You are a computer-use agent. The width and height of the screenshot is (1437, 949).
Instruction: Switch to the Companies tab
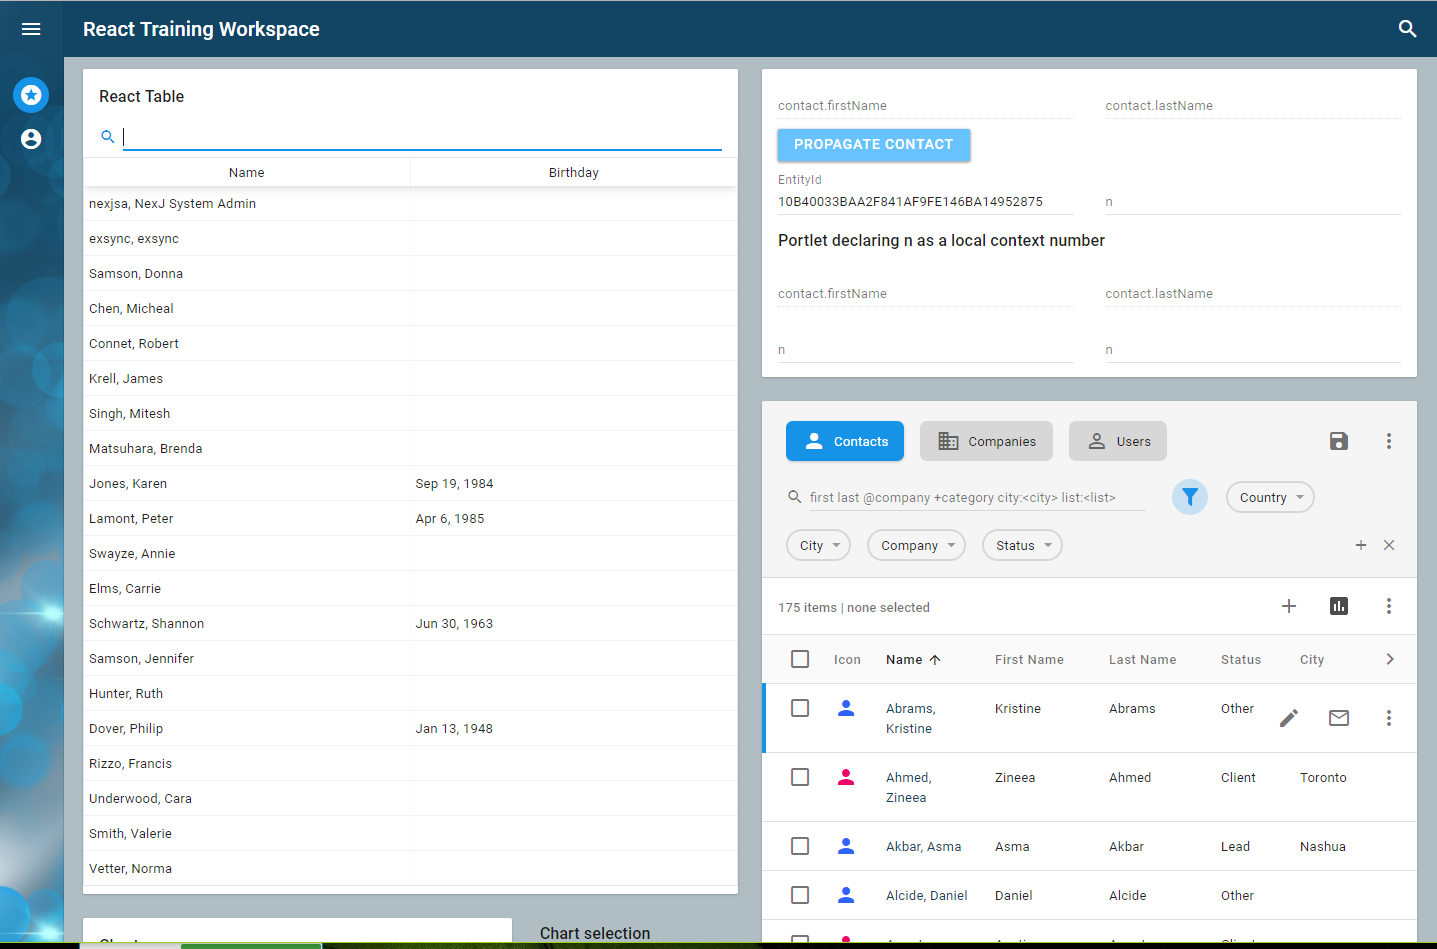click(x=986, y=441)
